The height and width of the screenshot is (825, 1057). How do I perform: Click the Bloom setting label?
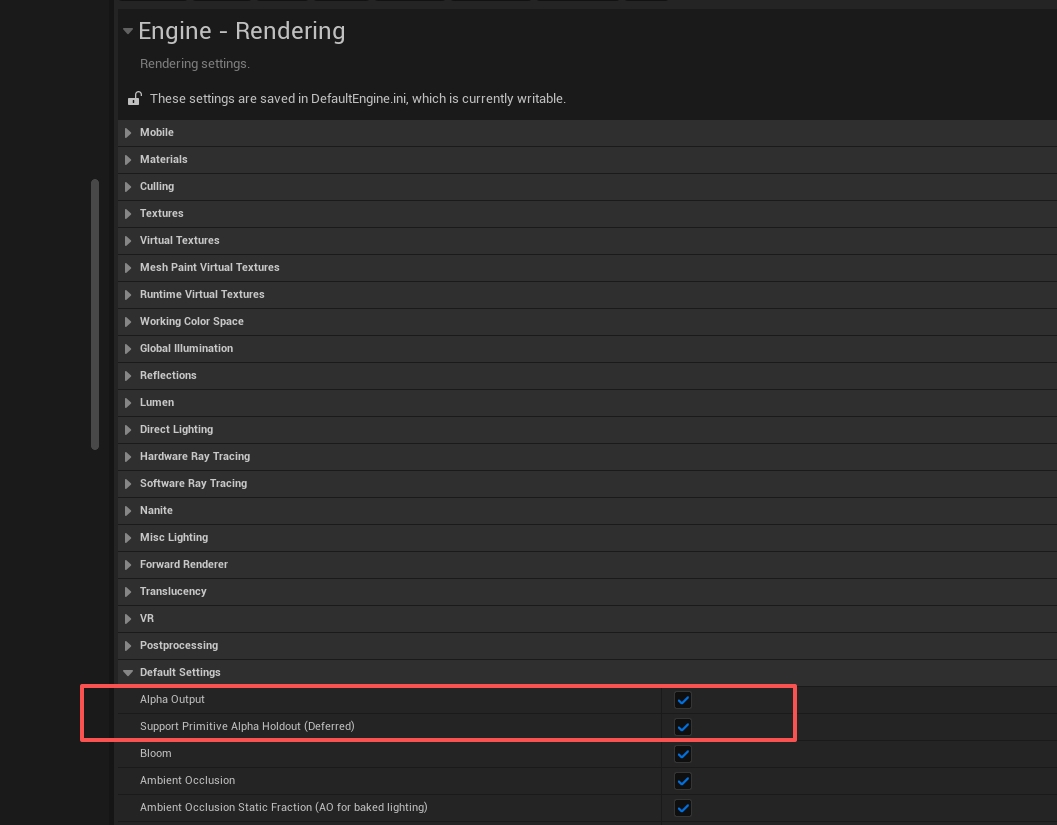pyautogui.click(x=156, y=753)
